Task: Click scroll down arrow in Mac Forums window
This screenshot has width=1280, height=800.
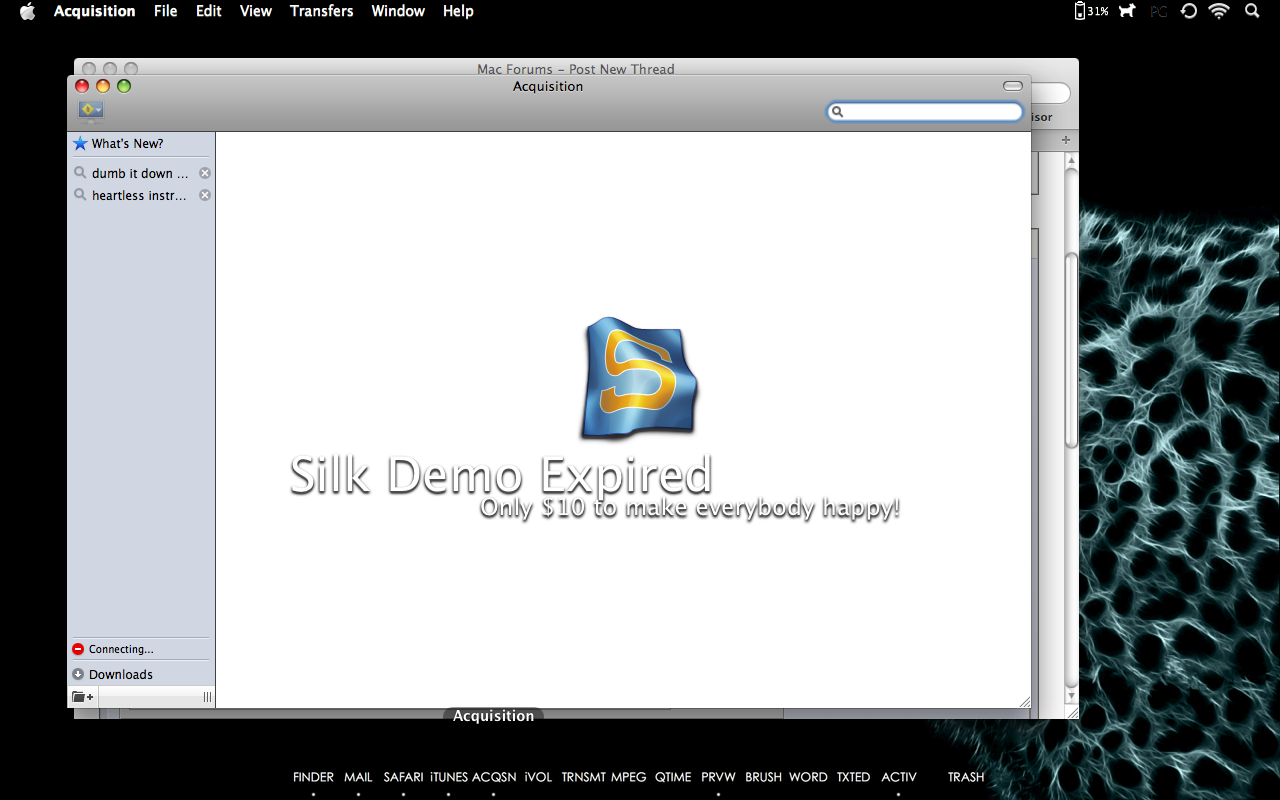Action: (1071, 696)
